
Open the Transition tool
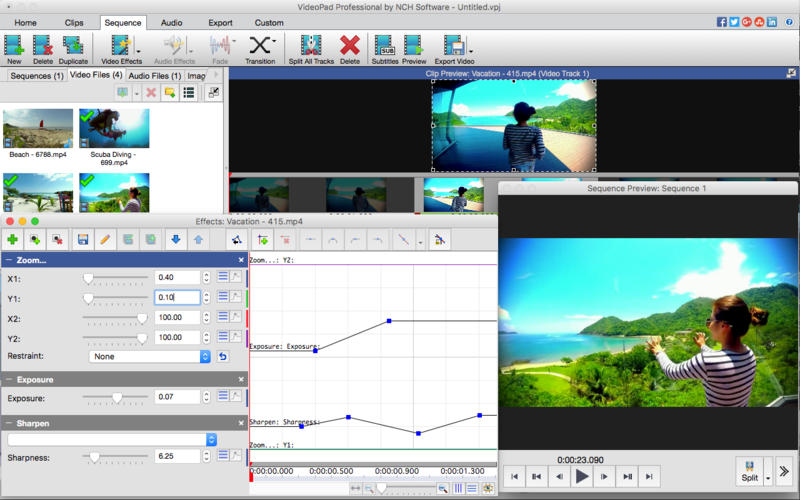click(260, 47)
